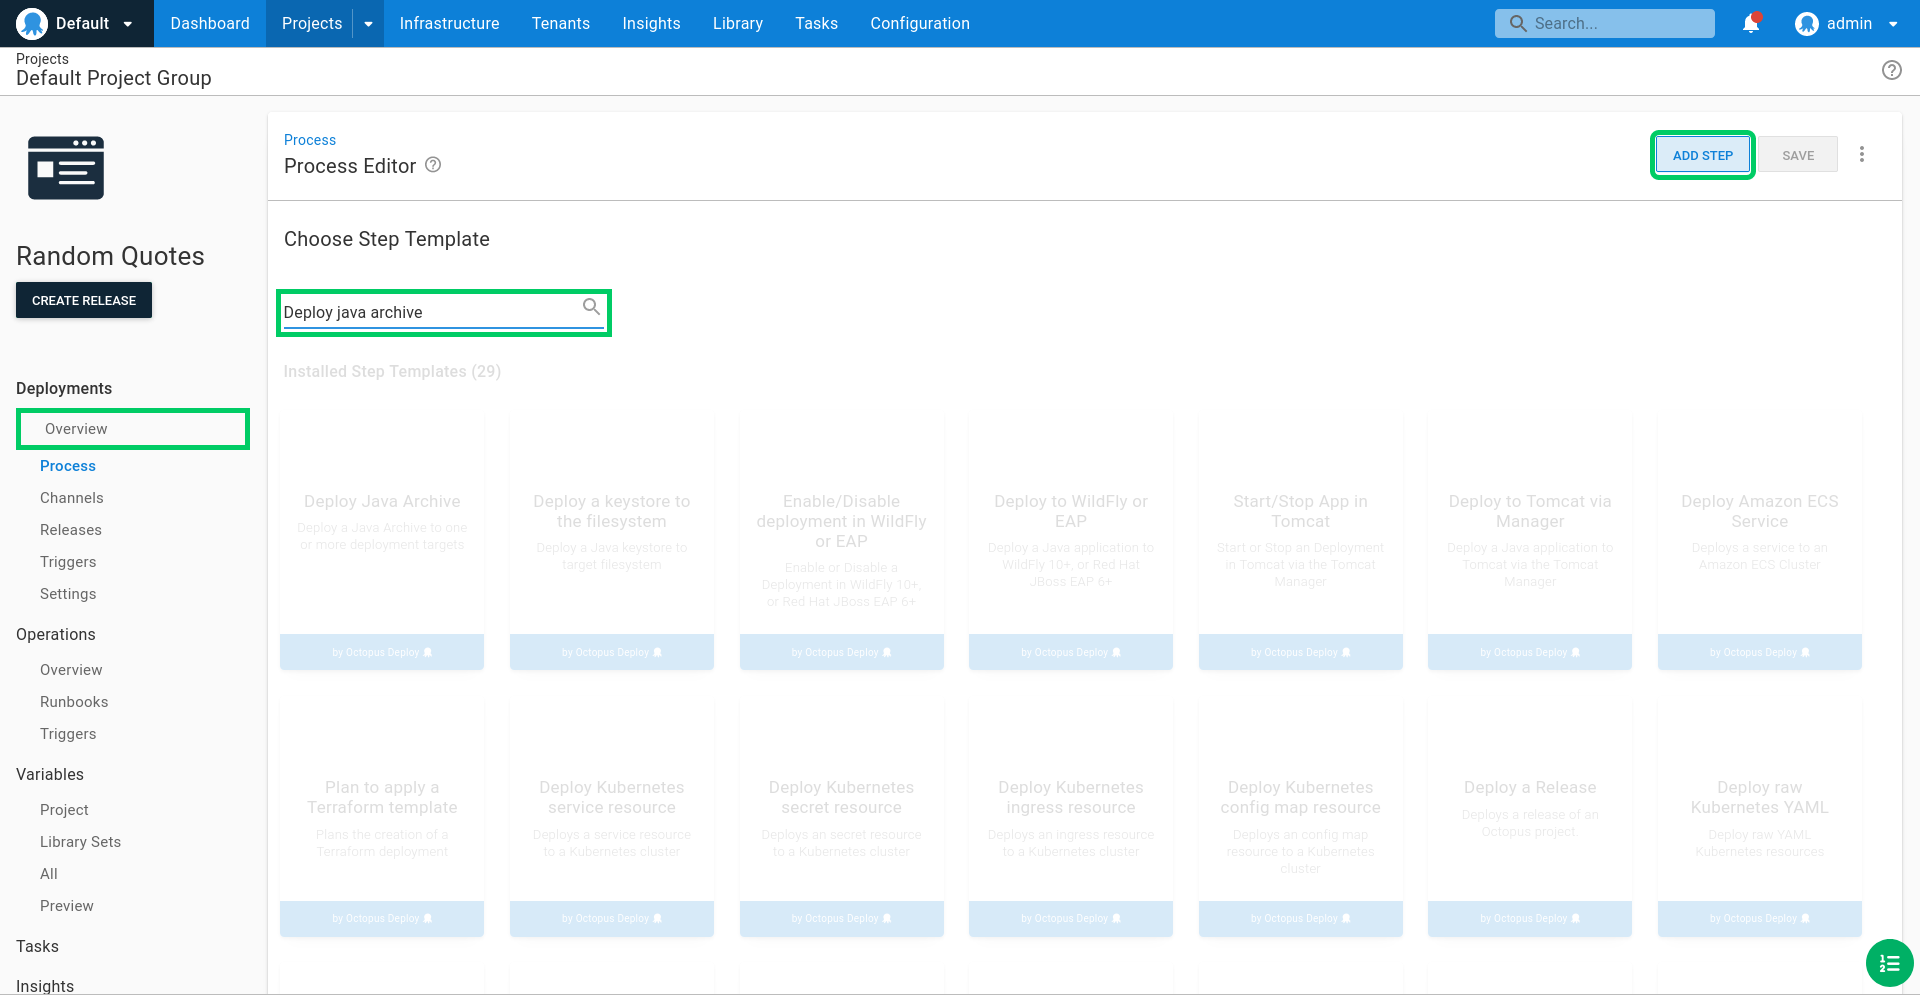
Task: Open Deployments Triggers
Action: point(68,562)
